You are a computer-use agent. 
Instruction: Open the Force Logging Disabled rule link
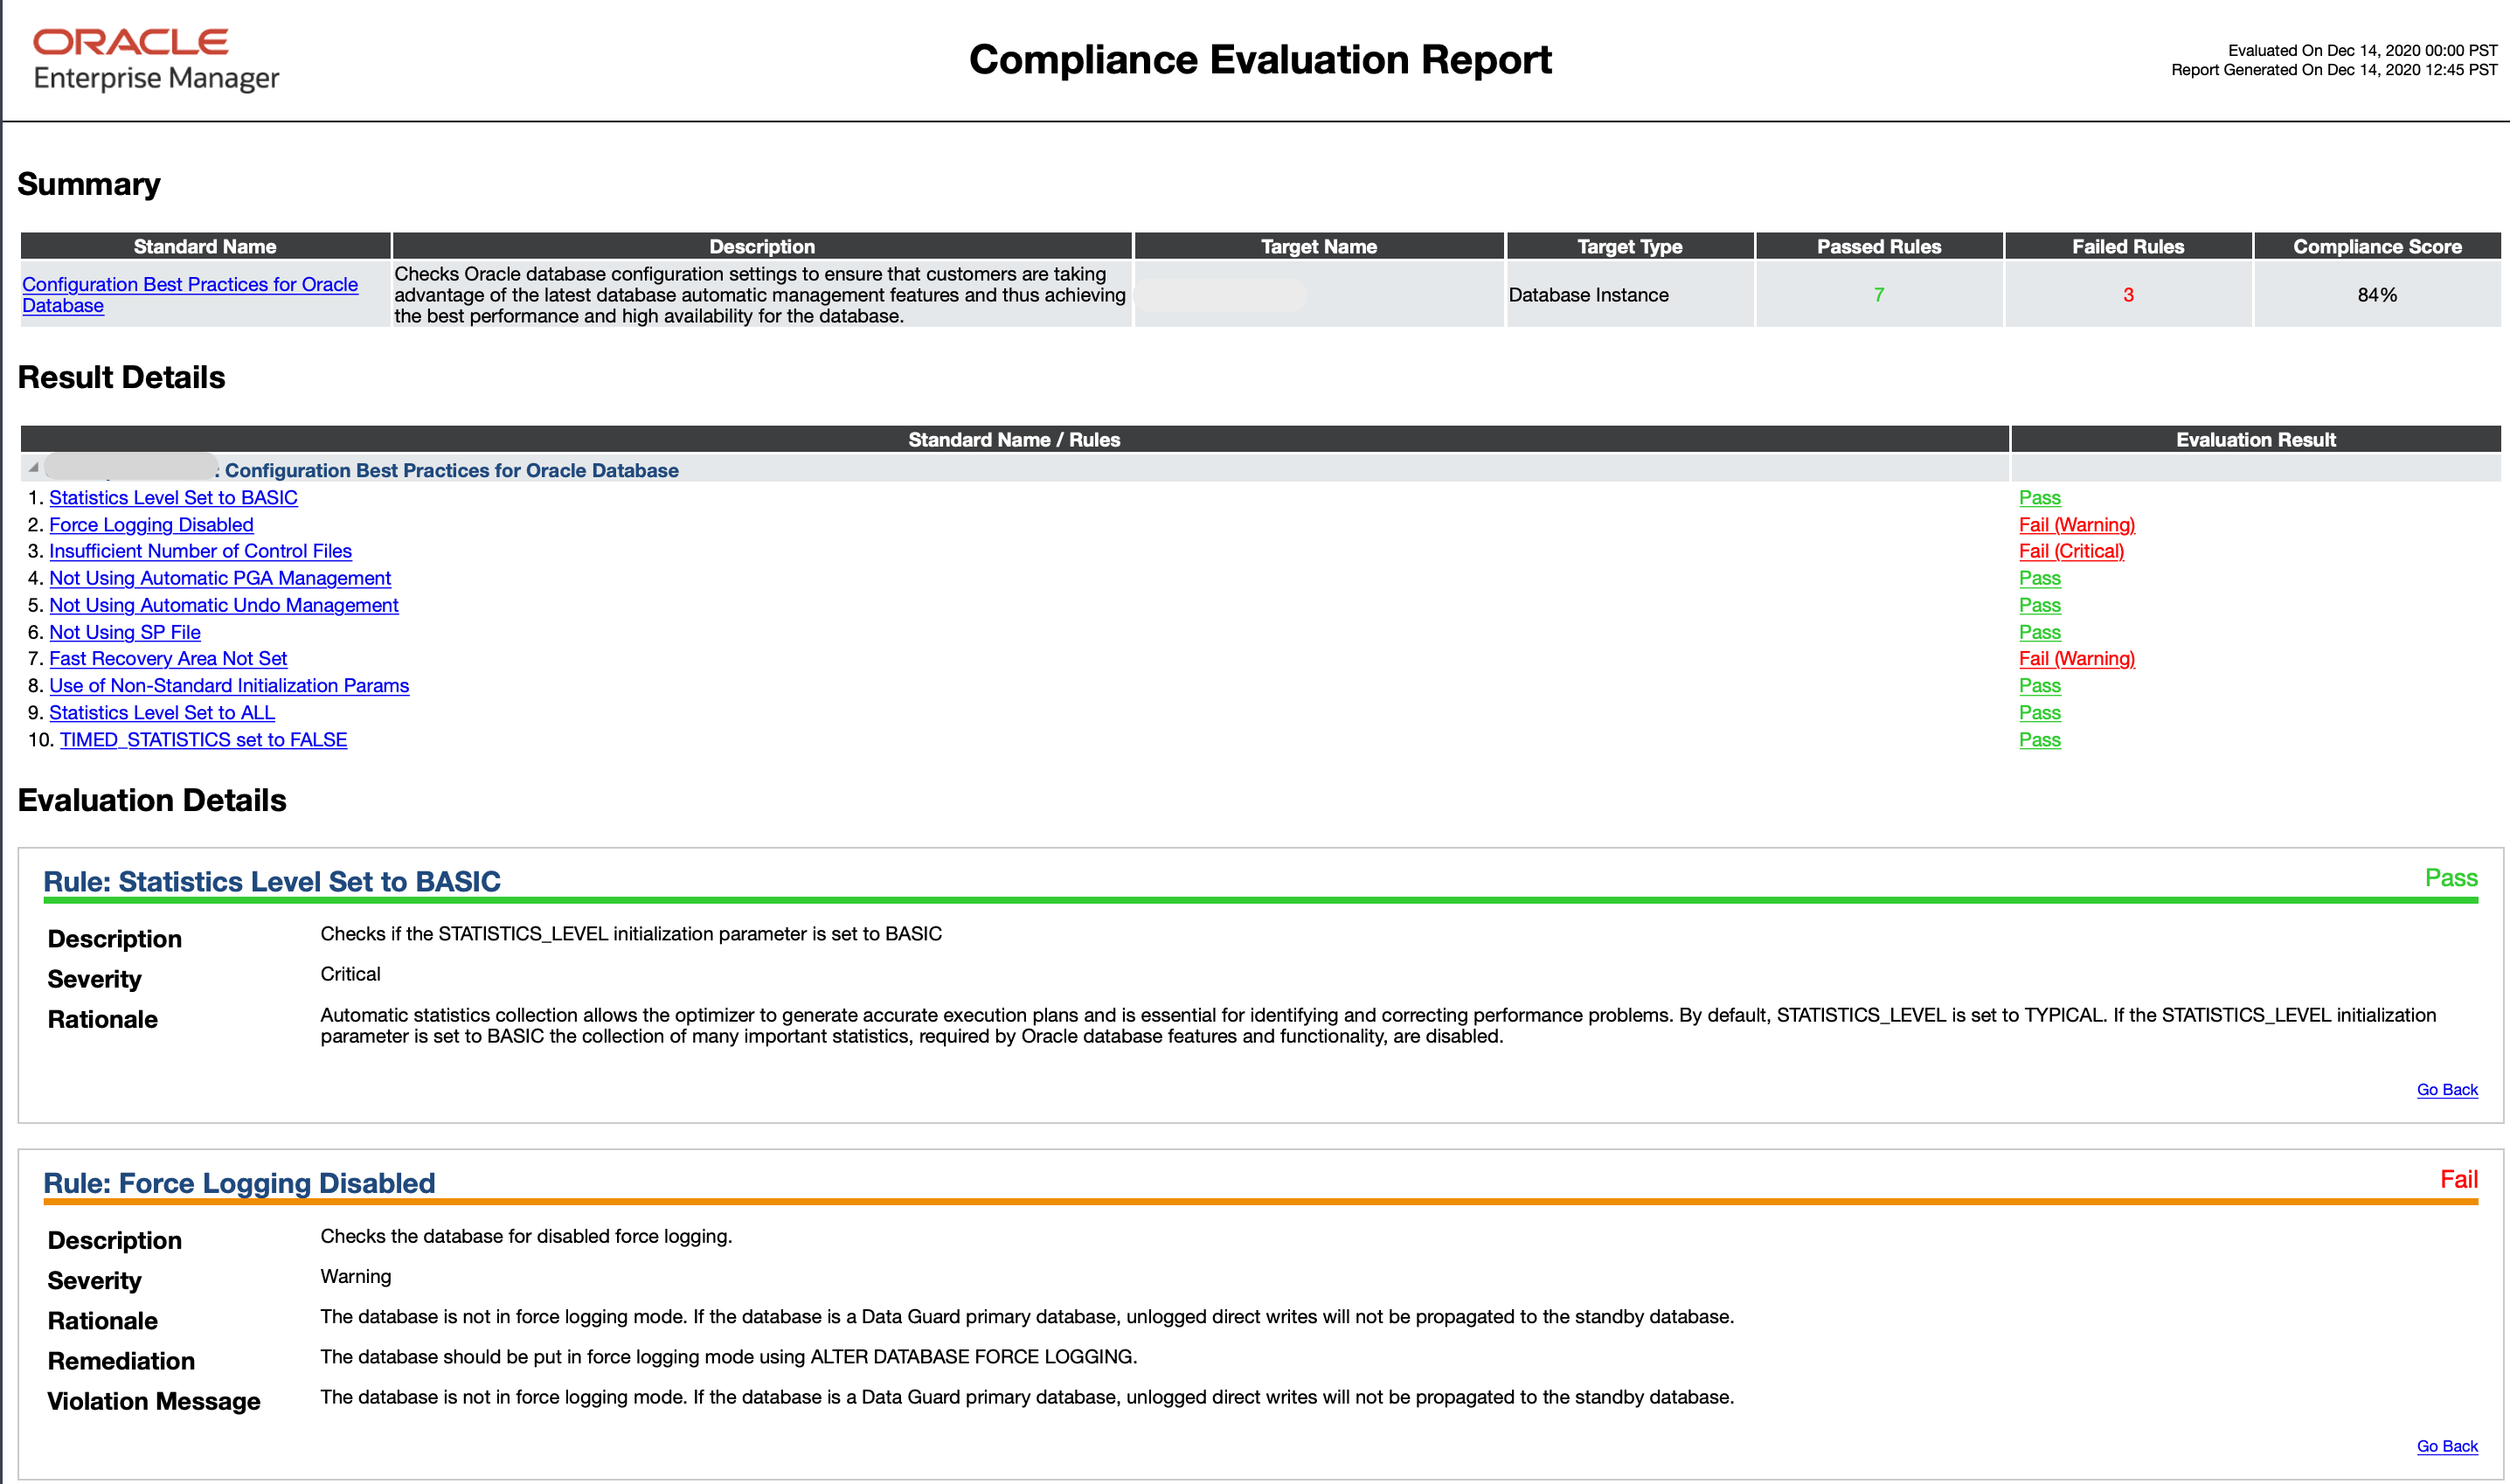point(151,525)
